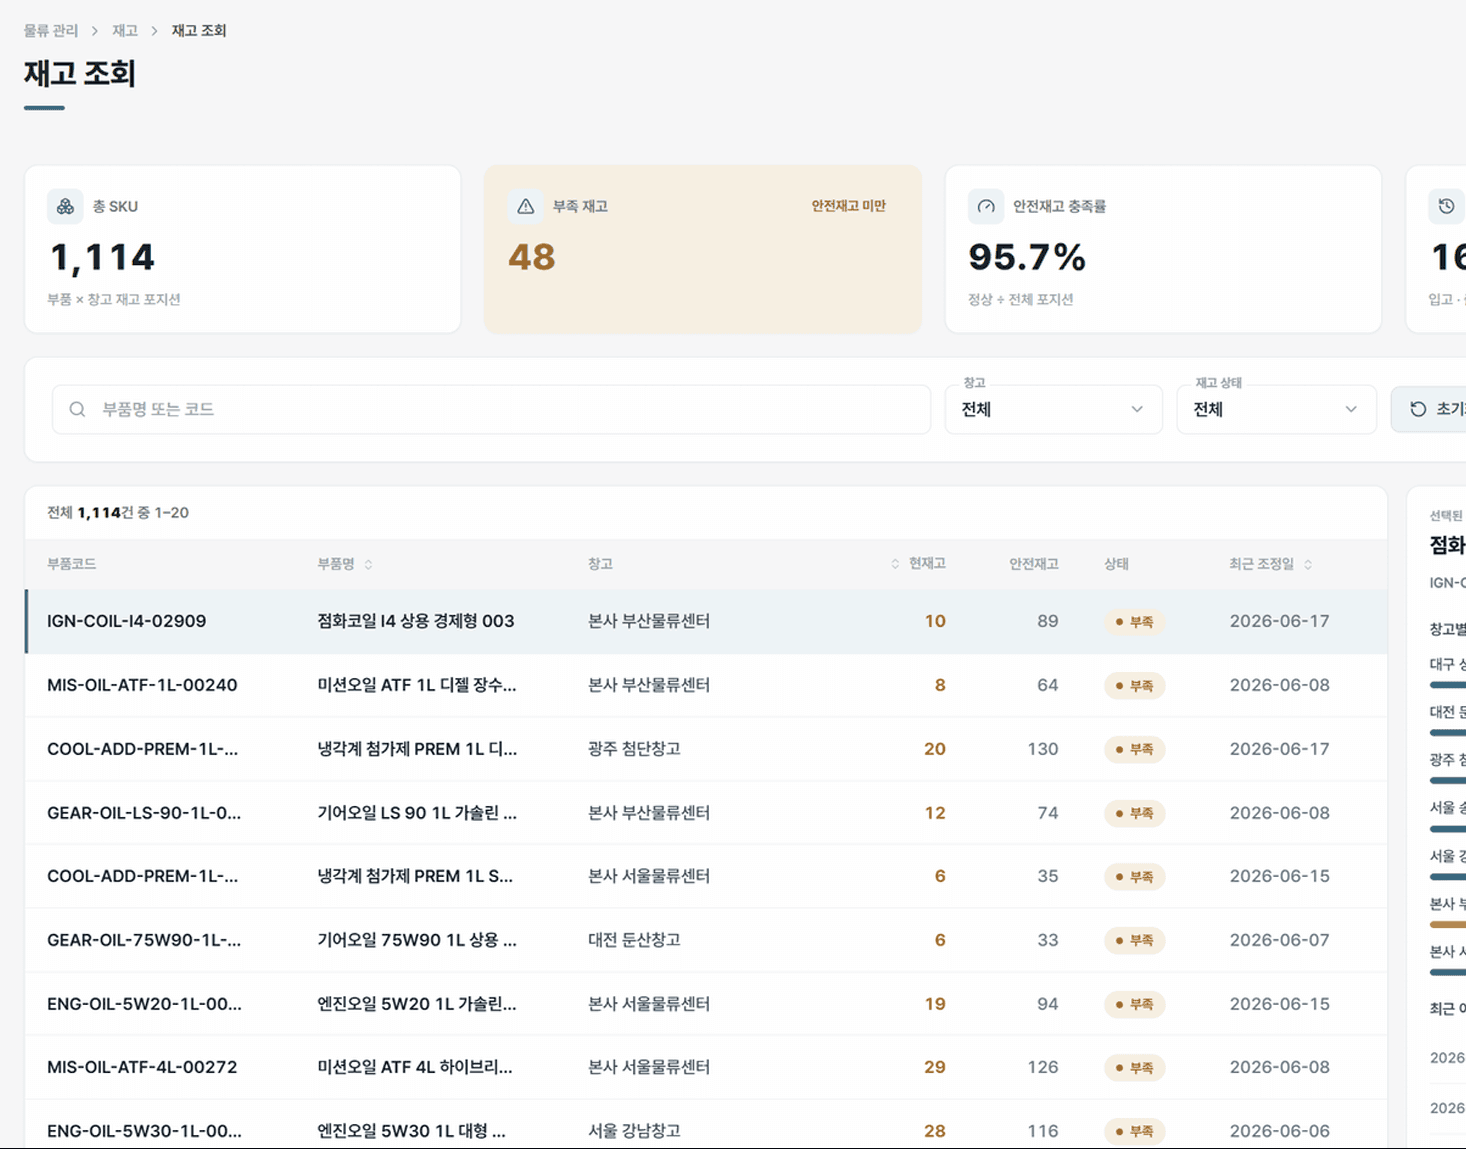Click 미션오일 ATF 1L 디젤 장수 part name

click(416, 685)
